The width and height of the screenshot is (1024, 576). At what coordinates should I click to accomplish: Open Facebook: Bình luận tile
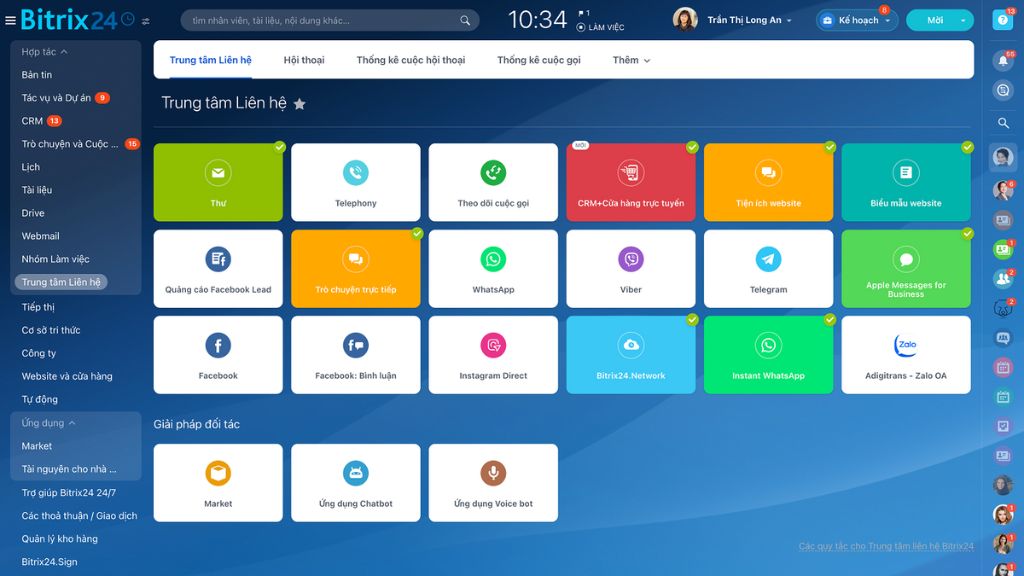(x=356, y=355)
